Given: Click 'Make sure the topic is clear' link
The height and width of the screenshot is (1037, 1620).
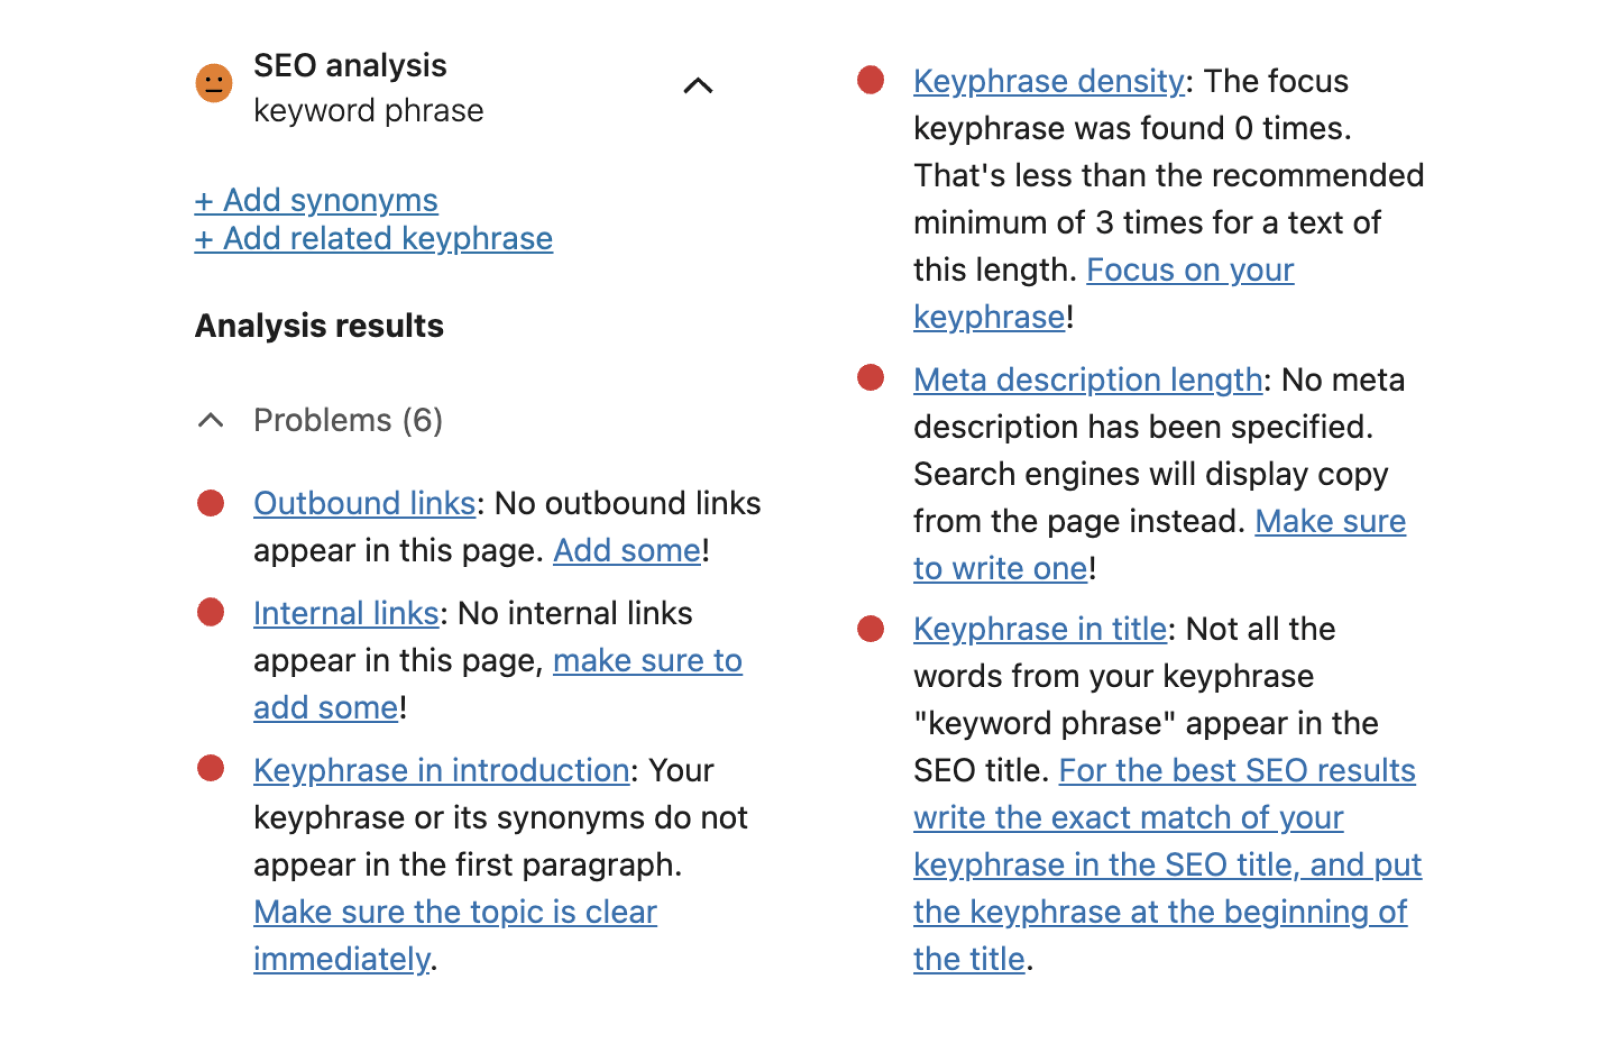Looking at the screenshot, I should pyautogui.click(x=455, y=912).
